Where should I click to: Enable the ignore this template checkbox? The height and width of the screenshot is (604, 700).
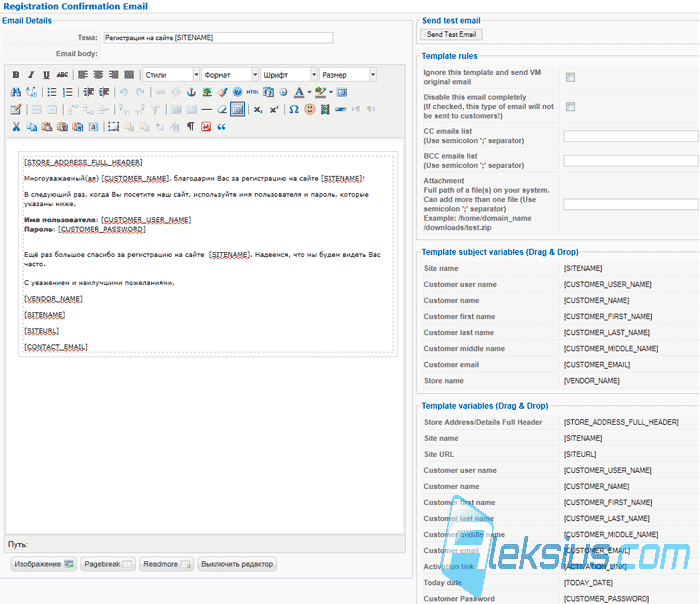tap(570, 77)
